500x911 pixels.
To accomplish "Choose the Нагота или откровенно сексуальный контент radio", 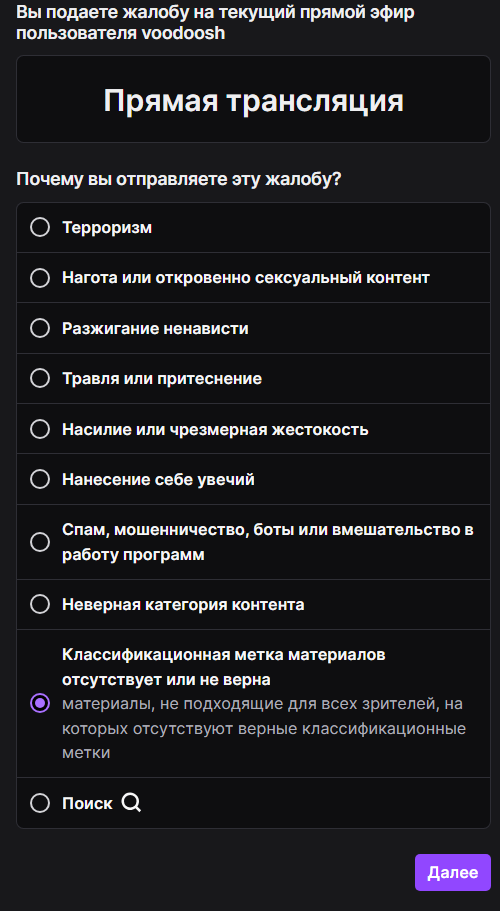I will (x=39, y=278).
